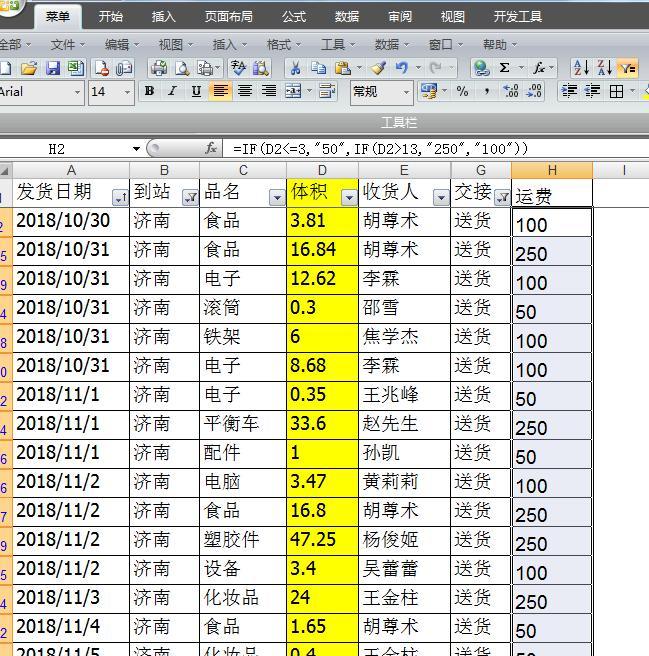Open the 工具 menu
The width and height of the screenshot is (649, 656).
338,44
